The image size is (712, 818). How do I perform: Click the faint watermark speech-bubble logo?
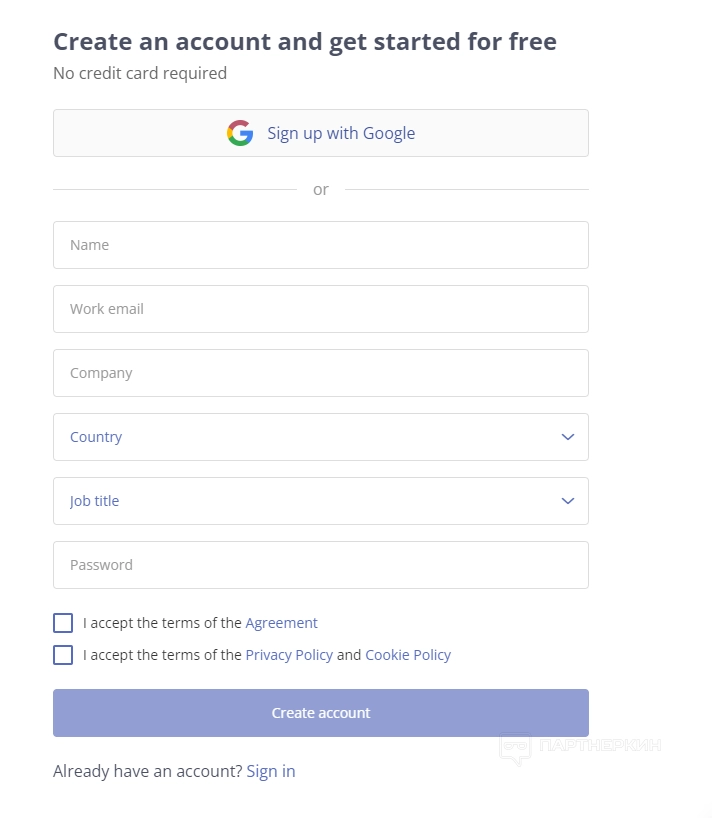point(515,749)
